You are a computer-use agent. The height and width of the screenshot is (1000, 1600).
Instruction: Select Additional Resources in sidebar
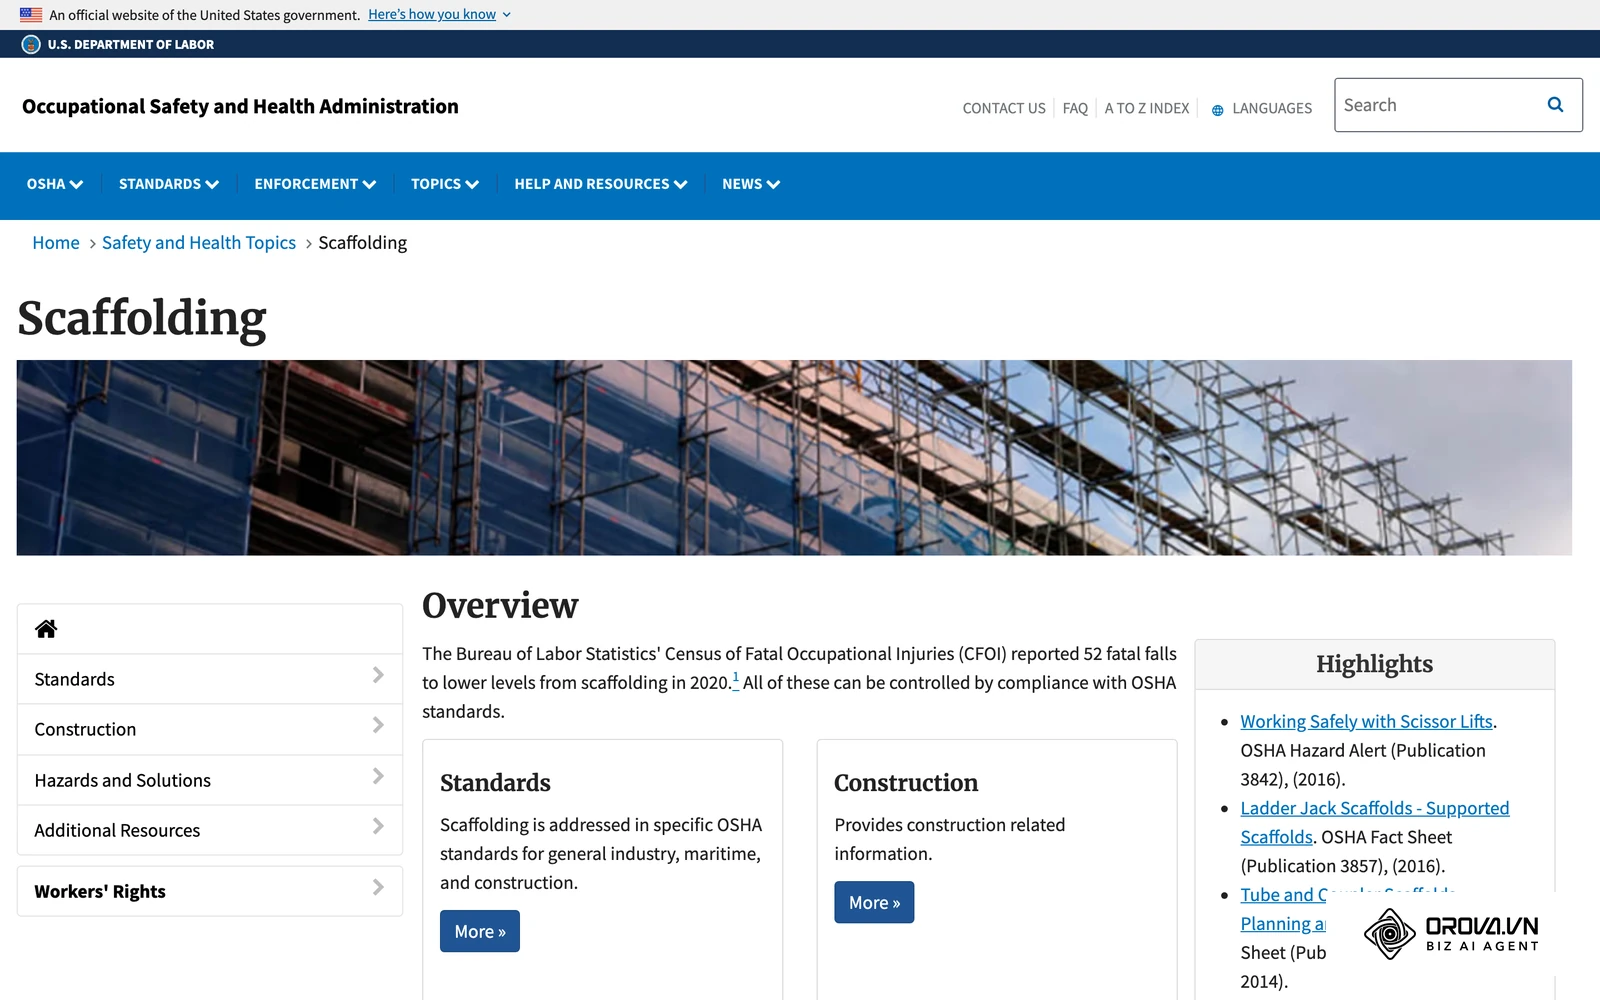coord(210,830)
